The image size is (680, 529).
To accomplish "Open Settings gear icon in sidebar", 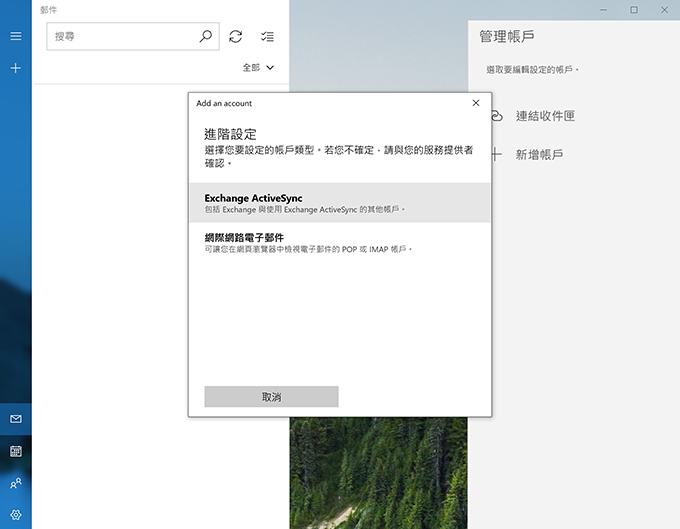I will pyautogui.click(x=16, y=515).
